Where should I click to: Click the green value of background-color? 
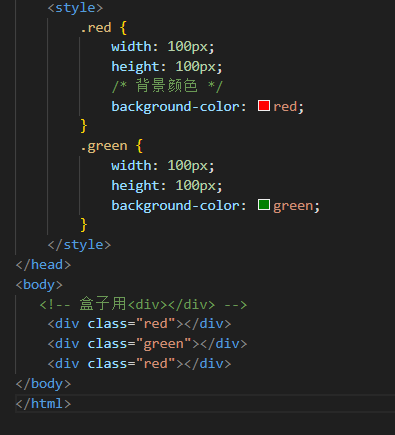[x=293, y=206]
